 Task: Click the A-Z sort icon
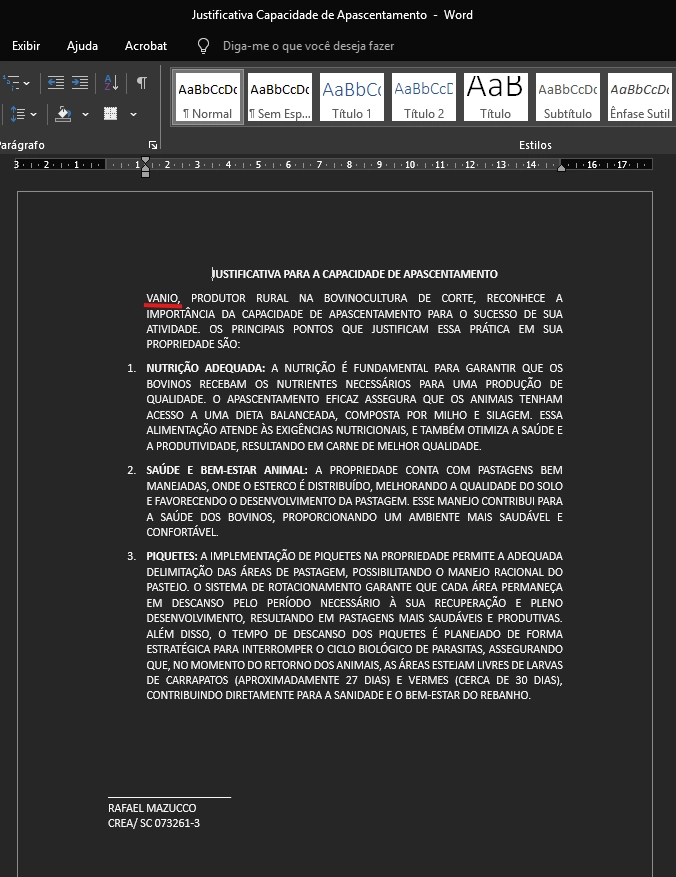(x=111, y=83)
